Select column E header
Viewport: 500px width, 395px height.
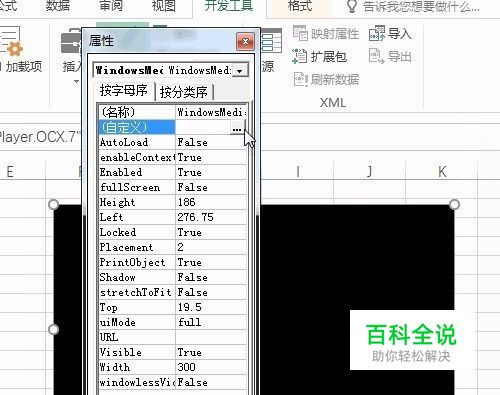click(x=10, y=172)
